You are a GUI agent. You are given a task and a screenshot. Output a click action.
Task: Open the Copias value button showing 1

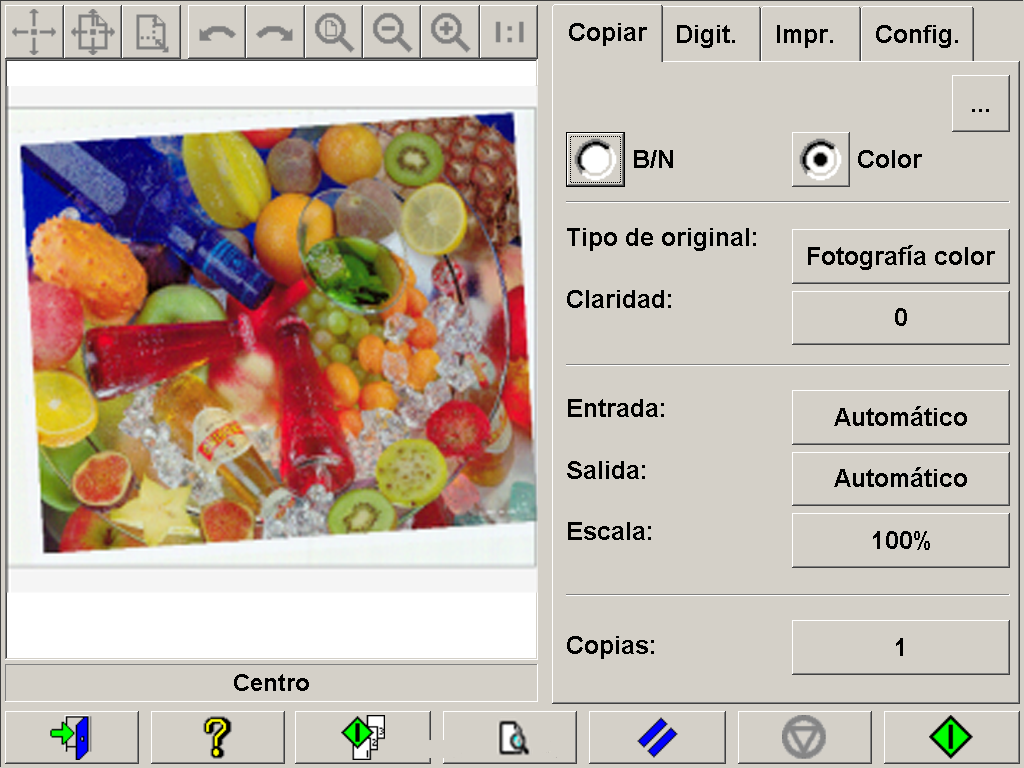click(x=901, y=647)
